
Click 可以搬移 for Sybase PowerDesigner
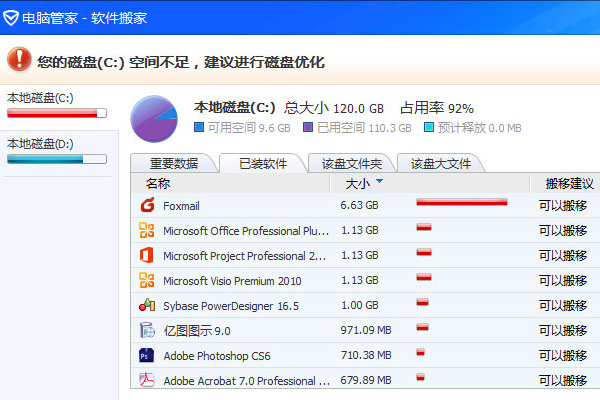click(x=563, y=305)
